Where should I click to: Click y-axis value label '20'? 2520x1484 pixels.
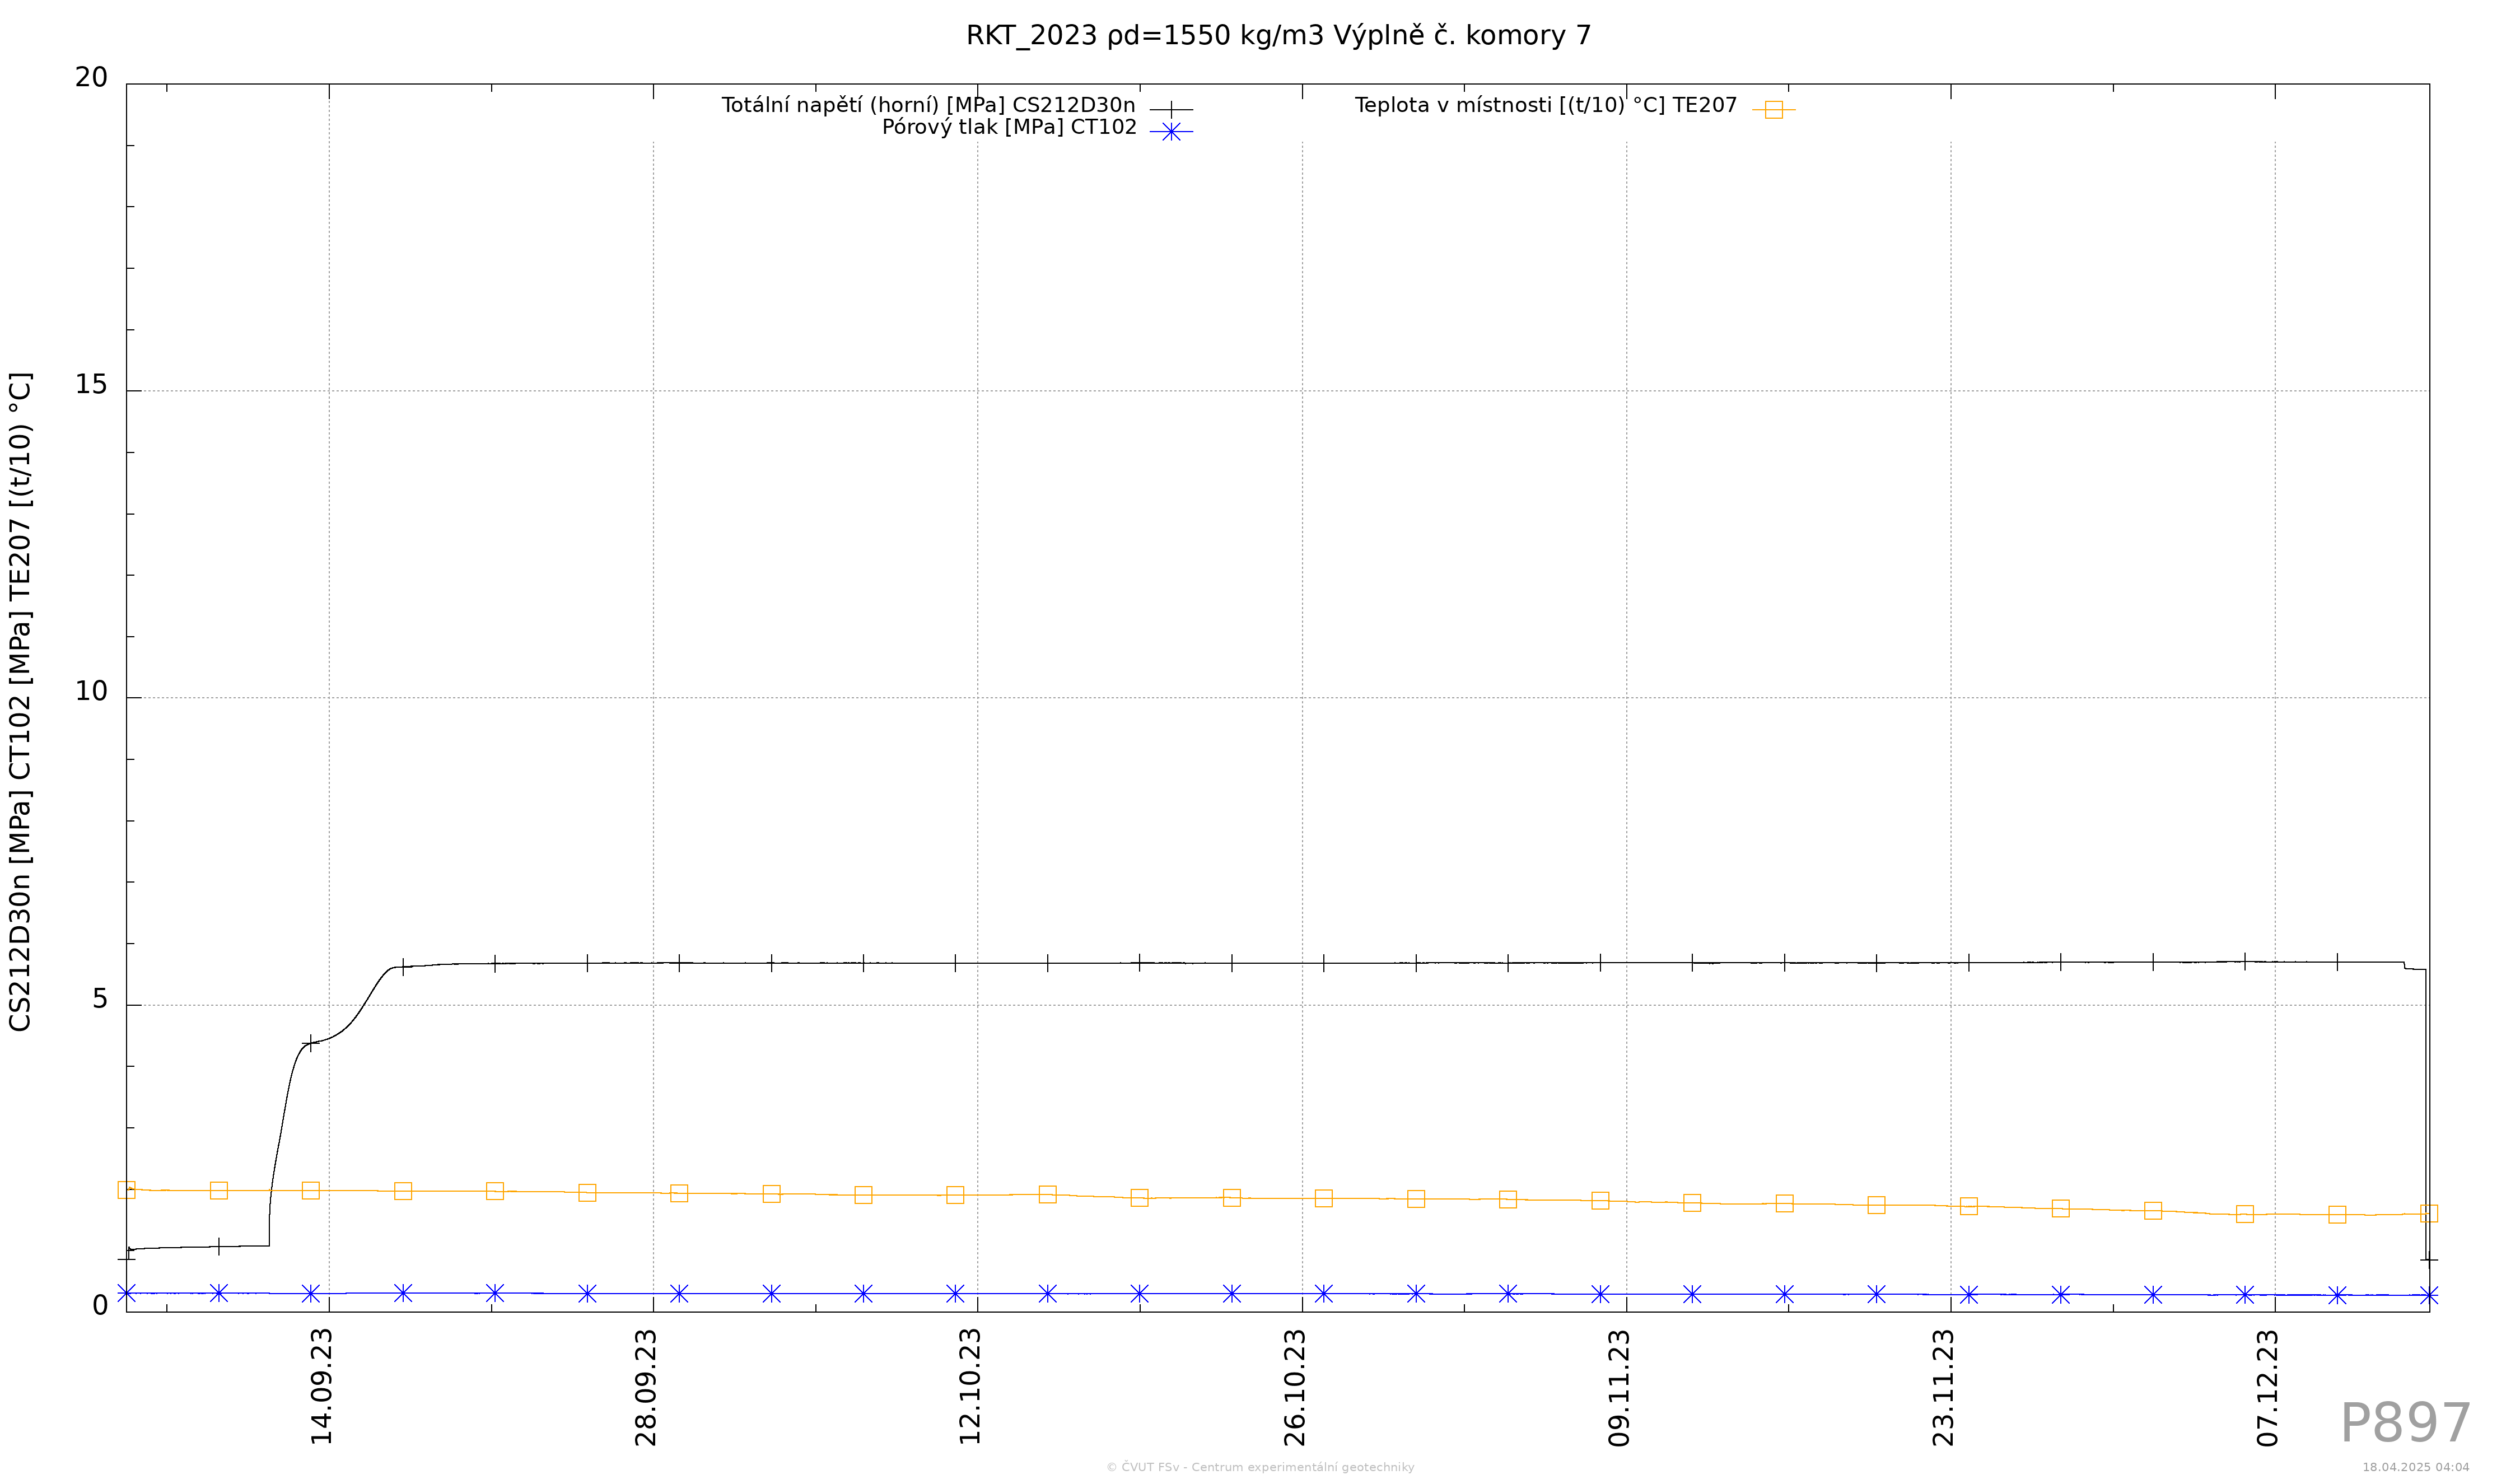coord(91,78)
